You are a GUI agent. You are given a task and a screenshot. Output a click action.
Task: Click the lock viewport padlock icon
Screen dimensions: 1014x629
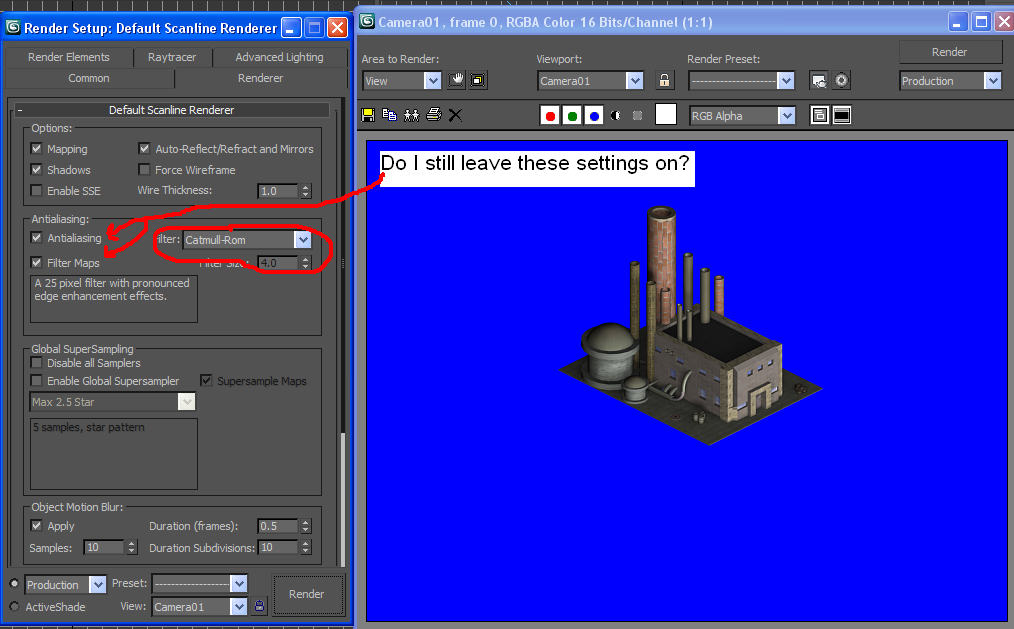coord(664,81)
